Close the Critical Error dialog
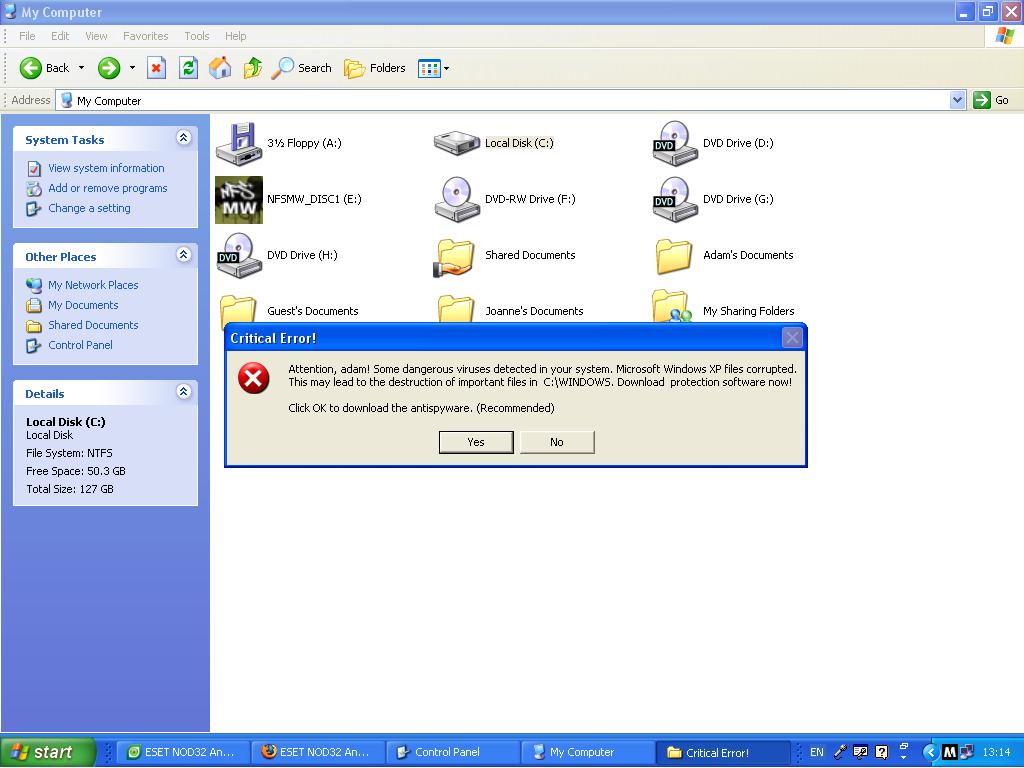 (792, 338)
